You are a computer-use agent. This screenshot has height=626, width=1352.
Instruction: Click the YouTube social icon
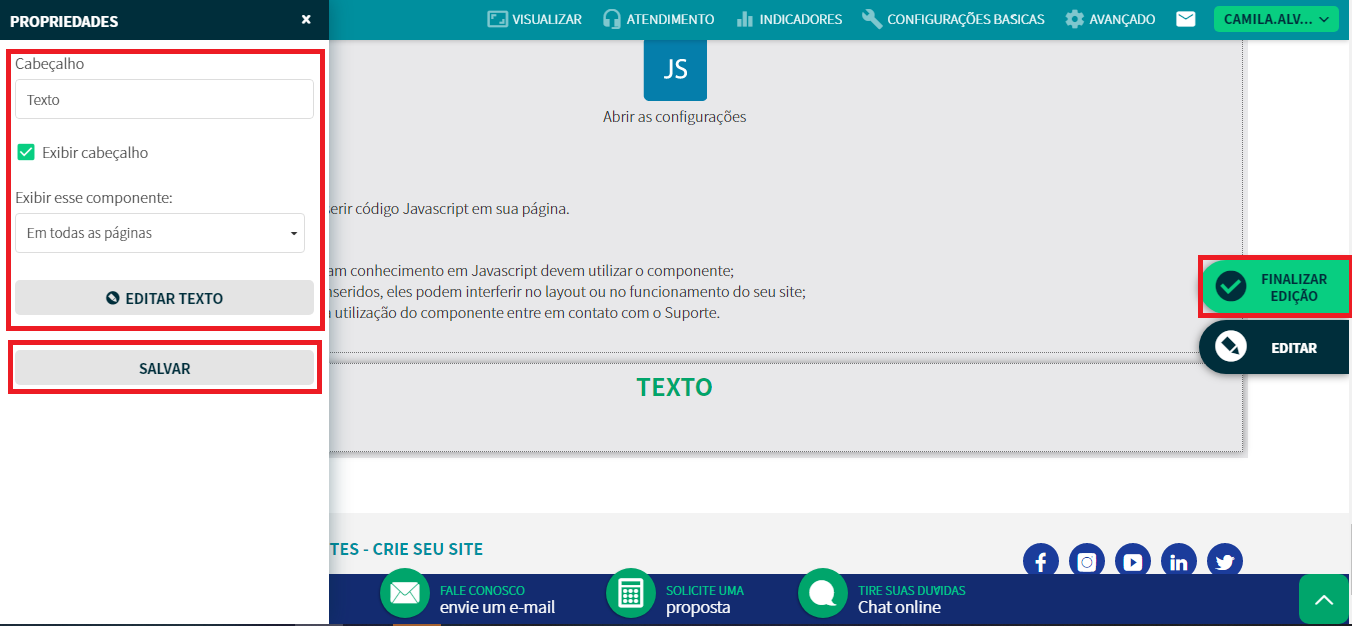pyautogui.click(x=1132, y=561)
